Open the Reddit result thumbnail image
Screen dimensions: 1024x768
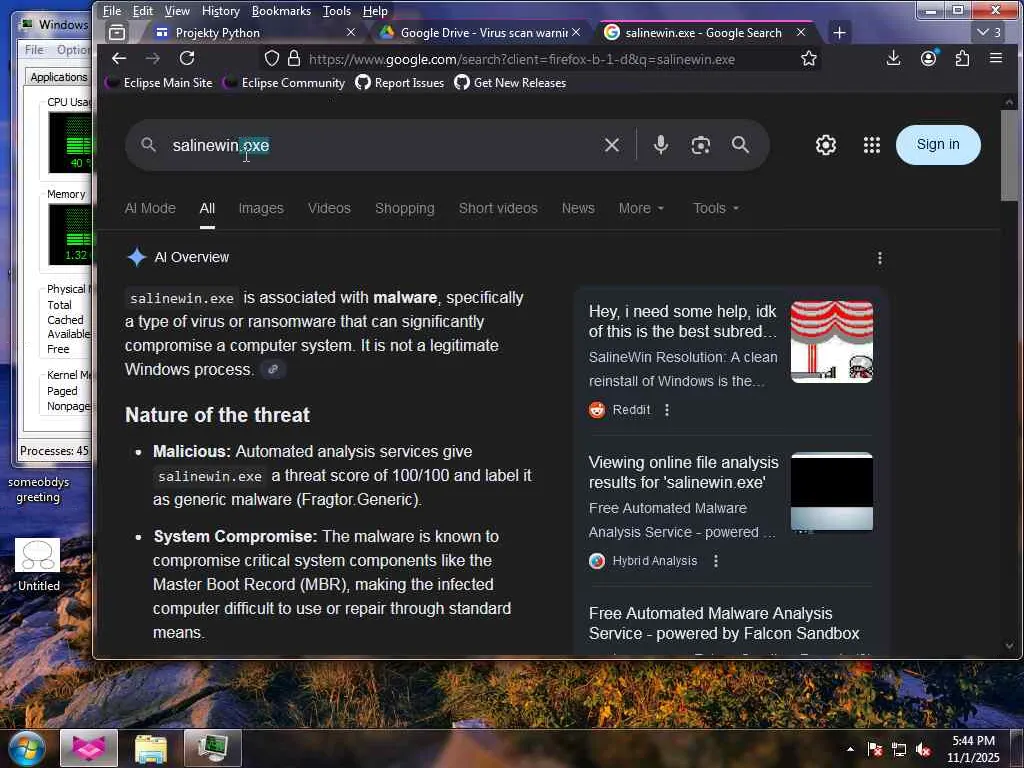832,342
